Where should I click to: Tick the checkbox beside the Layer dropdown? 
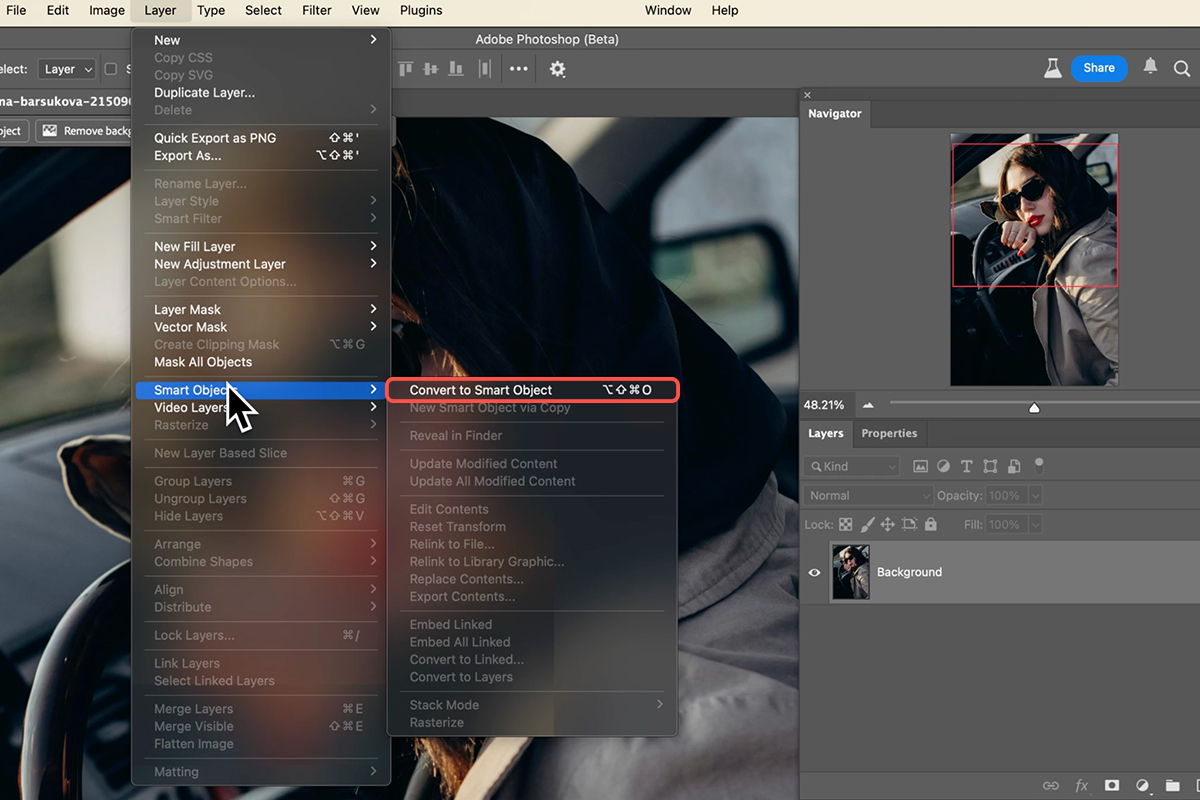click(x=111, y=69)
